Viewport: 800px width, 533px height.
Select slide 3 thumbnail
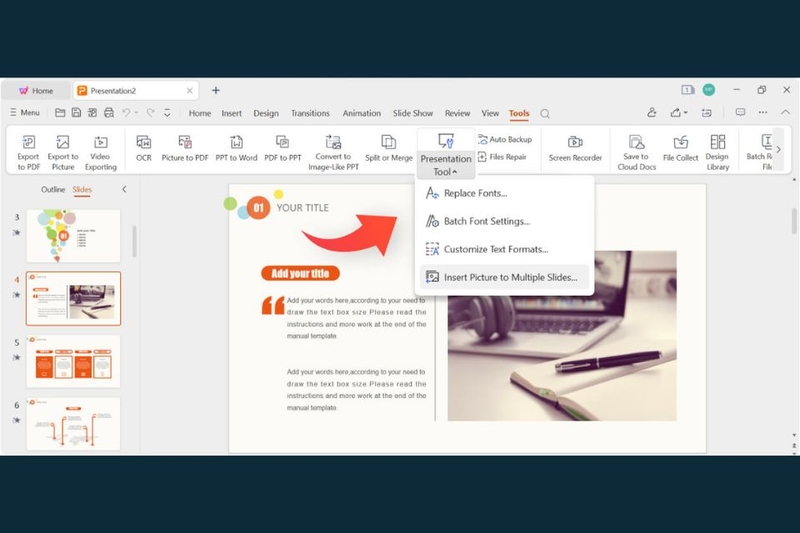point(73,236)
